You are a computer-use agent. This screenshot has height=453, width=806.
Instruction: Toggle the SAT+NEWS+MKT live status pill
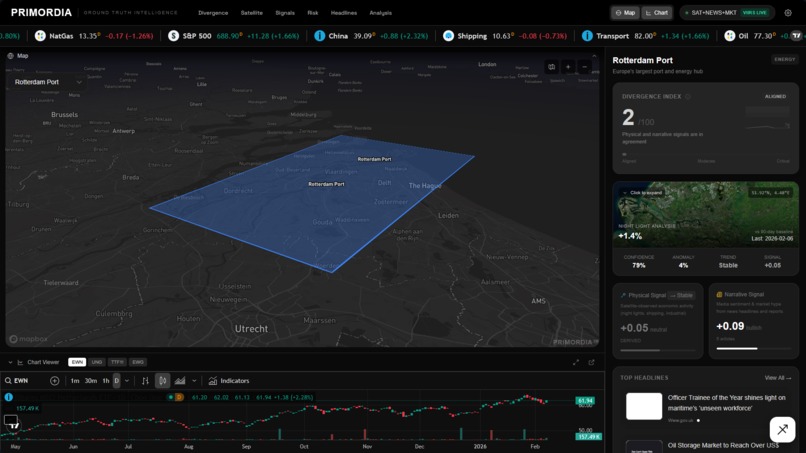[727, 13]
